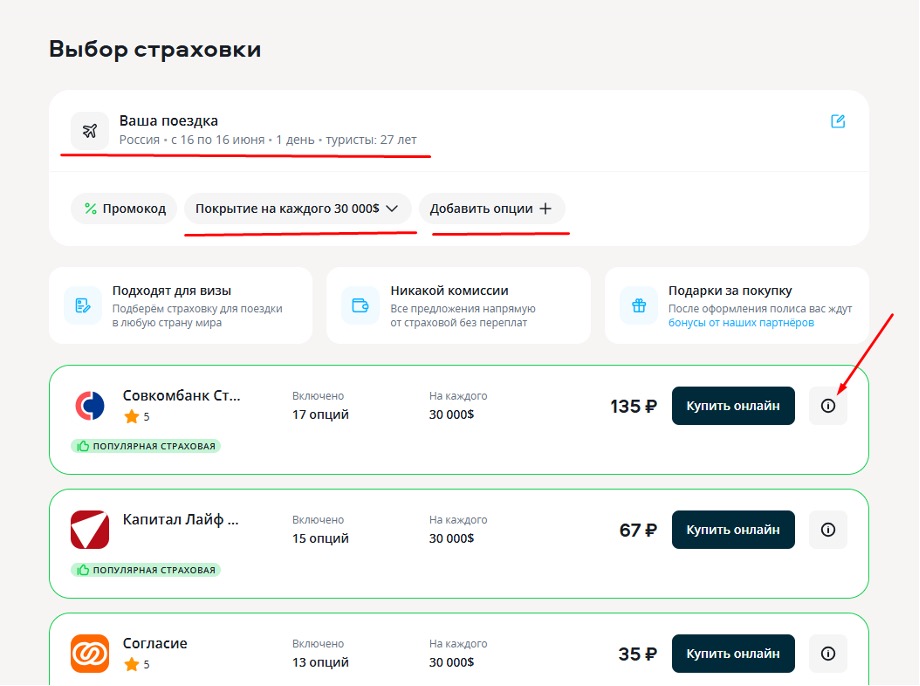This screenshot has width=920, height=686.
Task: Click the Капитал Лайф logo
Action: pyautogui.click(x=90, y=529)
